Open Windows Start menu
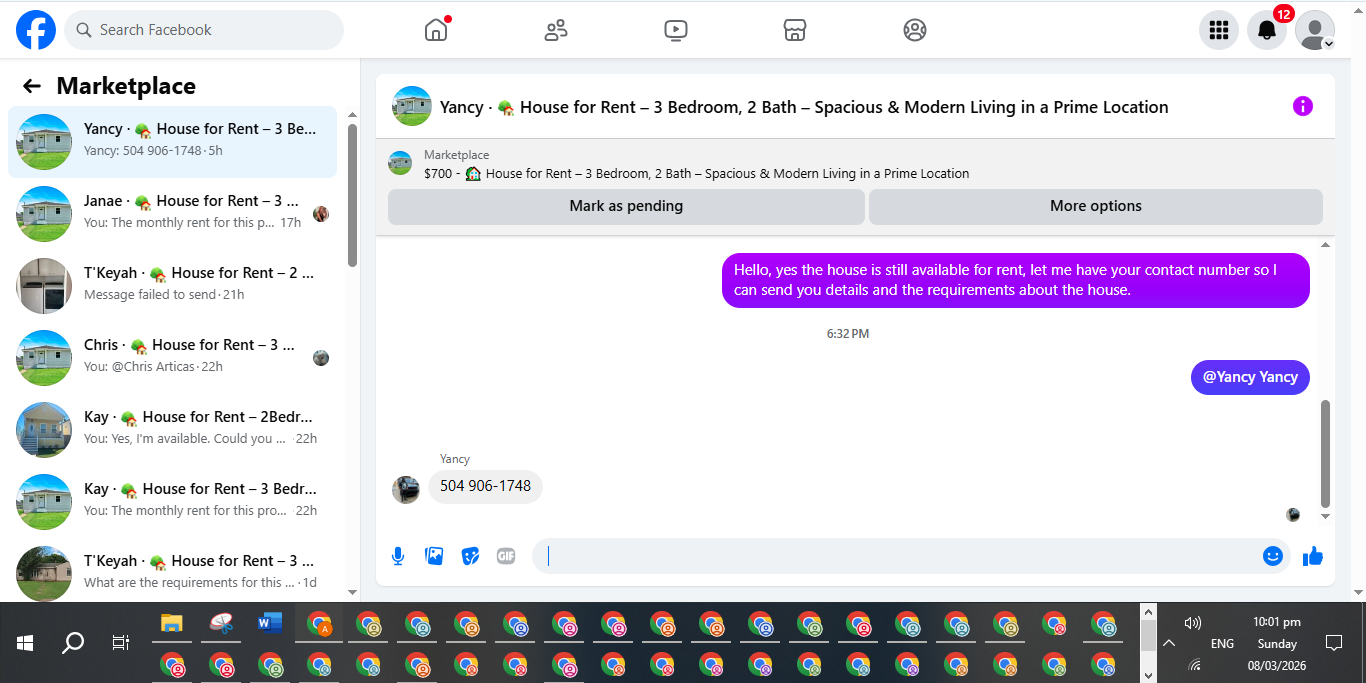Image resolution: width=1366 pixels, height=683 pixels. (25, 643)
